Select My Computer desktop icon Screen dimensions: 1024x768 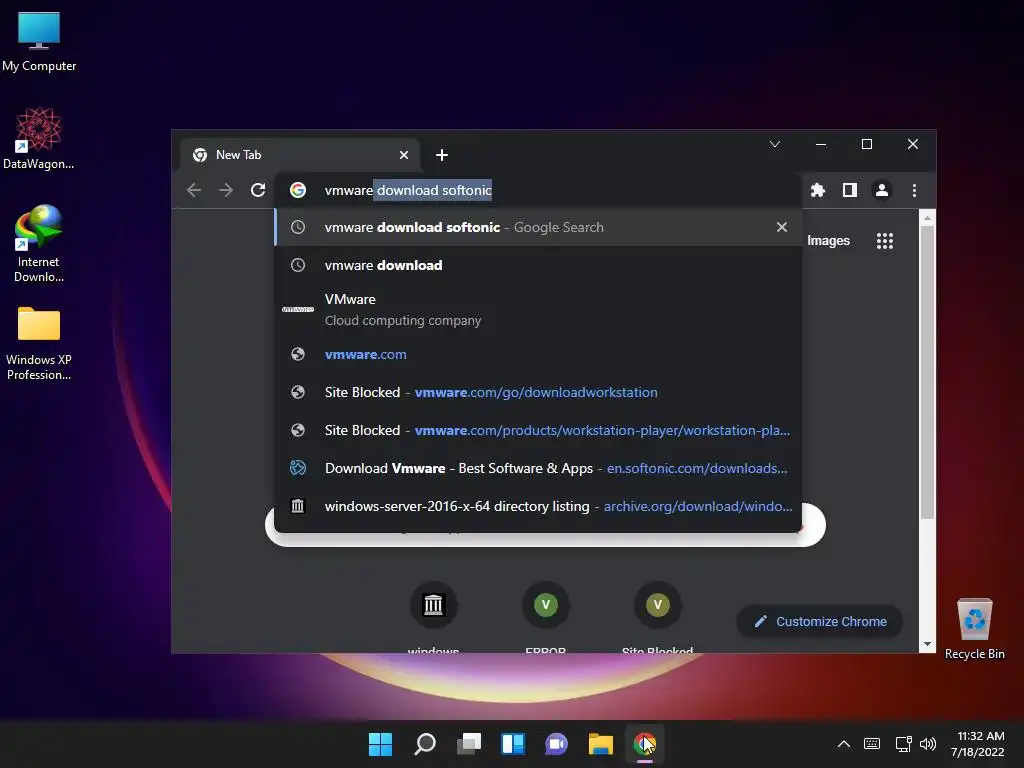click(39, 41)
